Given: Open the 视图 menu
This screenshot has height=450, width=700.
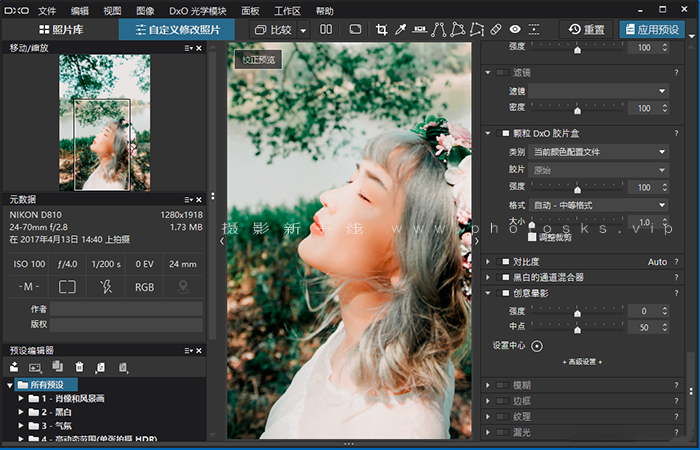Looking at the screenshot, I should 112,11.
